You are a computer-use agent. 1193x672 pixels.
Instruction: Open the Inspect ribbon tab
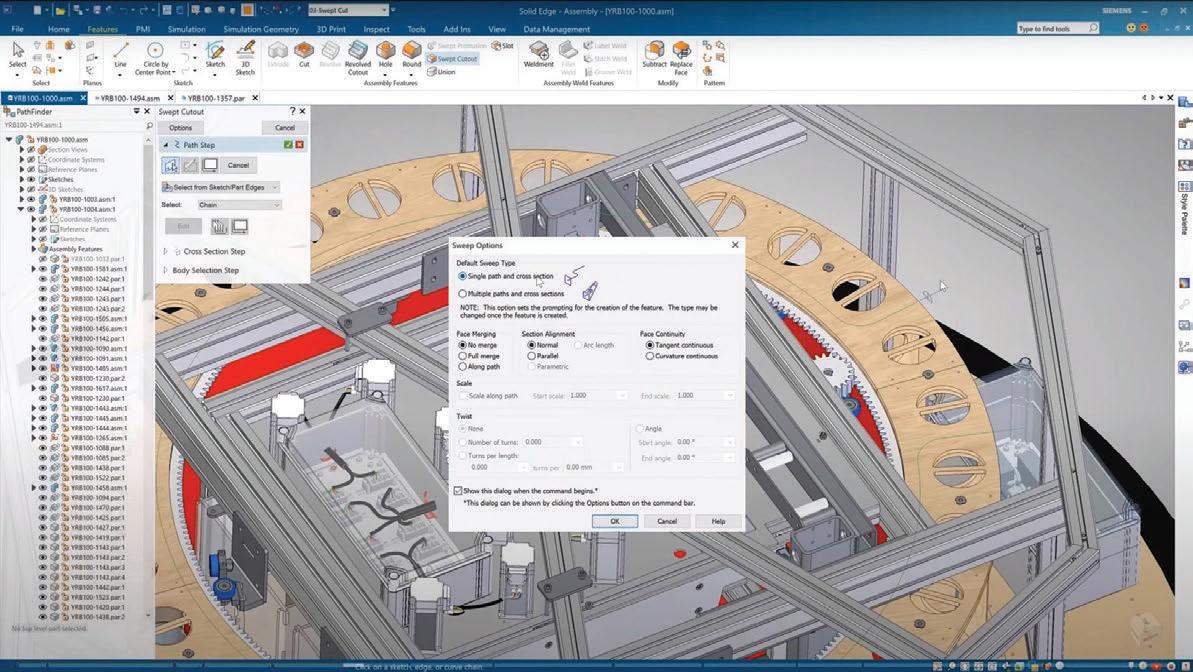[377, 29]
